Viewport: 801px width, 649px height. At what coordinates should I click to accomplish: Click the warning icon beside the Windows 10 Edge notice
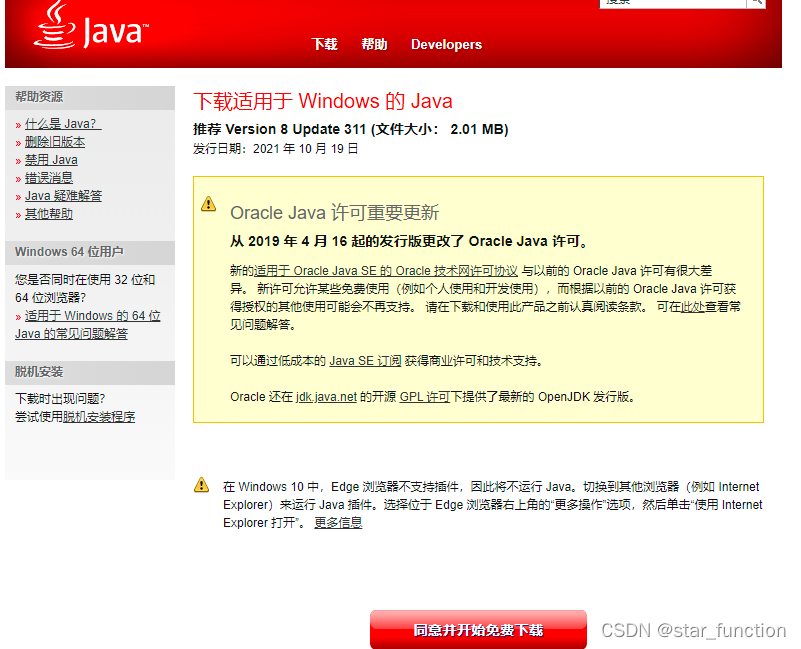(x=202, y=484)
